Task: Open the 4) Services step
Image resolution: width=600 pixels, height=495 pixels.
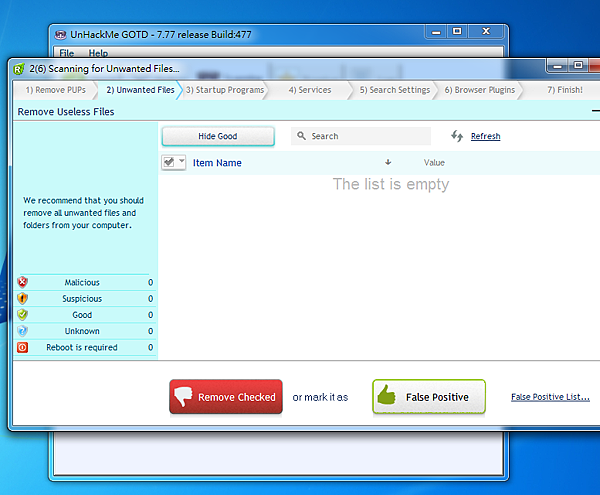Action: click(310, 90)
